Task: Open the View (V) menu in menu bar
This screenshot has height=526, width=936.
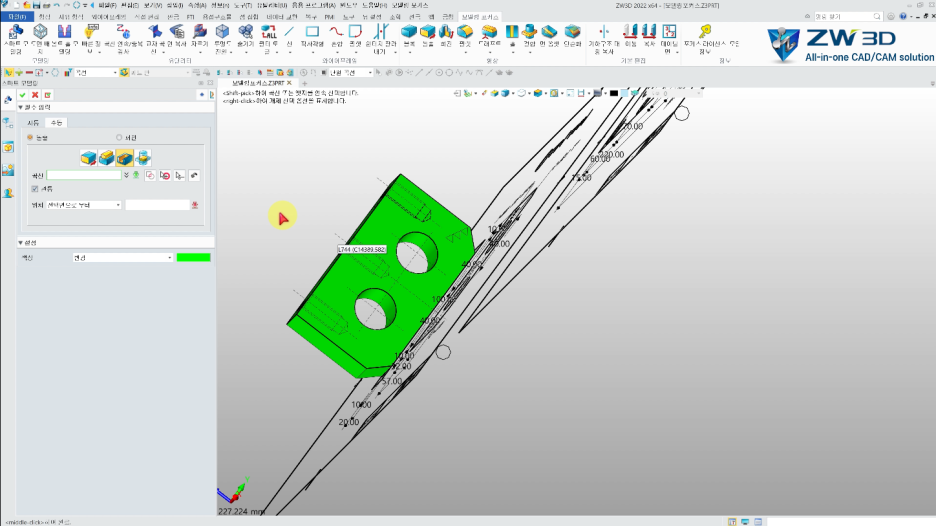Action: pyautogui.click(x=153, y=5)
